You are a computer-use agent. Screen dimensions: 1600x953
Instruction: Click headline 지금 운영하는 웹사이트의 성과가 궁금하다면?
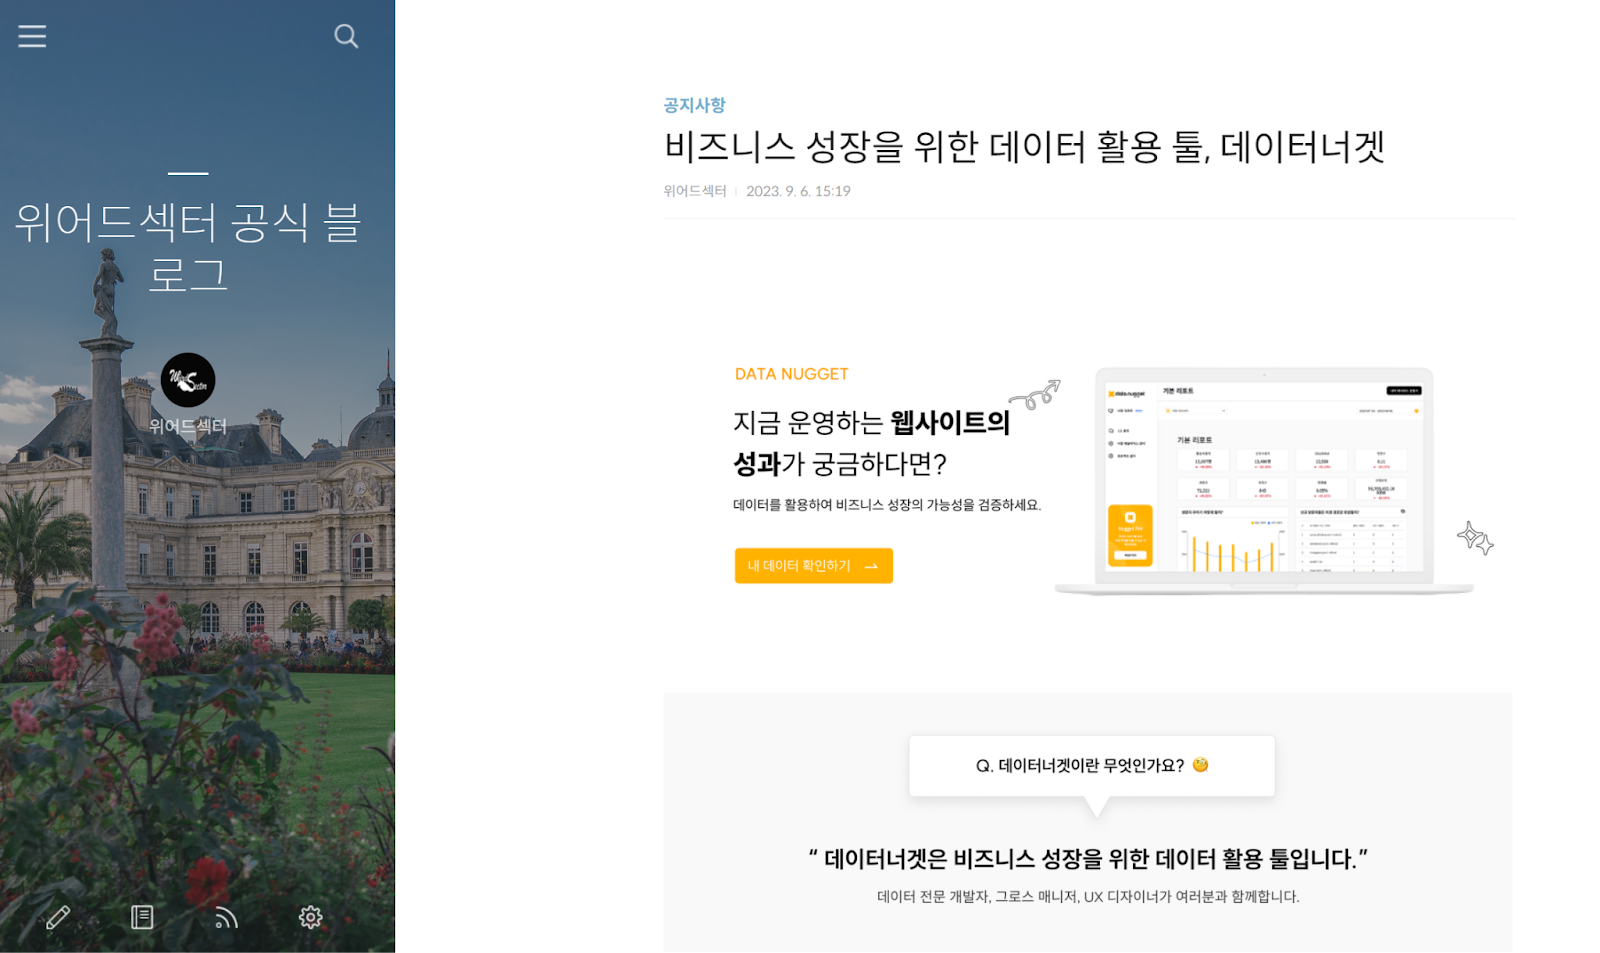872,443
